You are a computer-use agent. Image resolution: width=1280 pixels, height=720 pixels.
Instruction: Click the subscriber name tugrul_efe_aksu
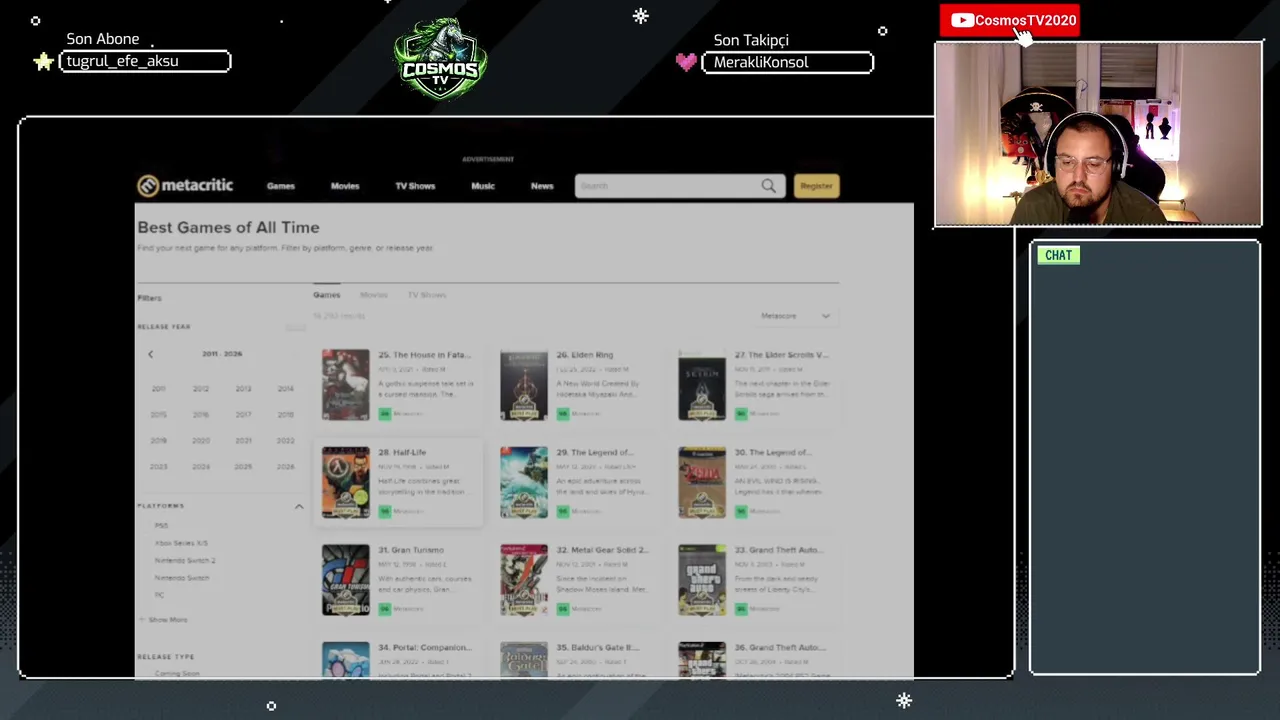click(x=122, y=61)
